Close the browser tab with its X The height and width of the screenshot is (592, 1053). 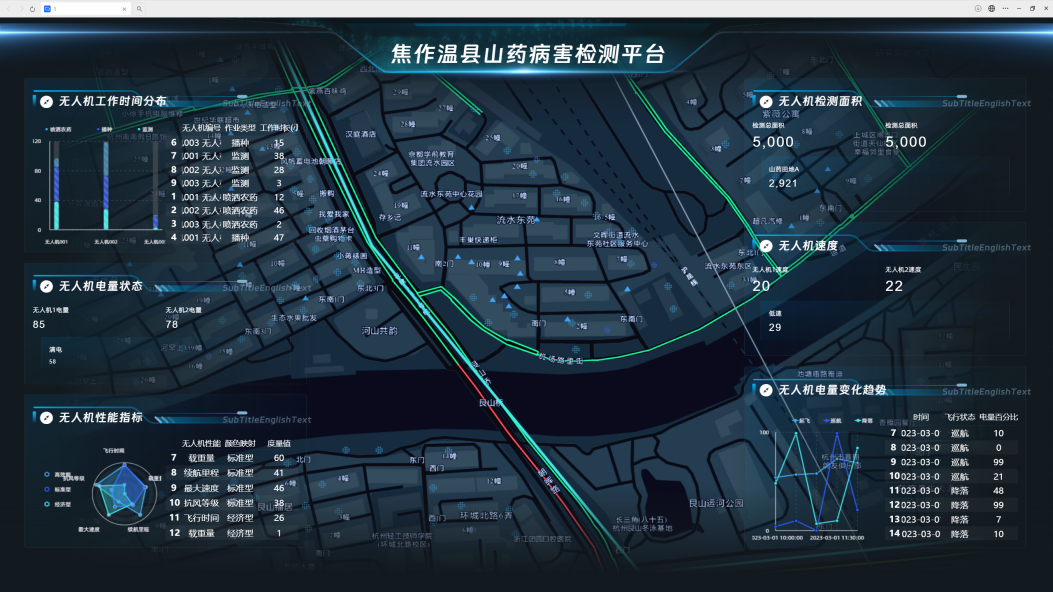pyautogui.click(x=124, y=9)
